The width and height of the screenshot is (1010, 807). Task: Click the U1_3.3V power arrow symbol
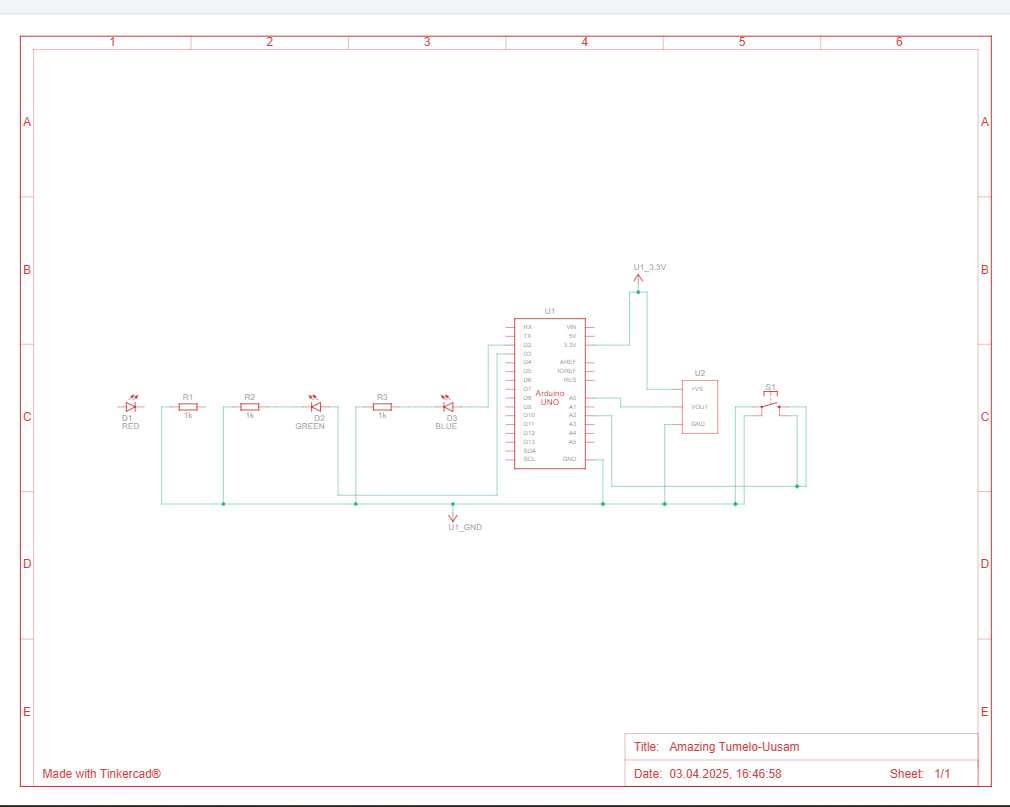coord(638,280)
